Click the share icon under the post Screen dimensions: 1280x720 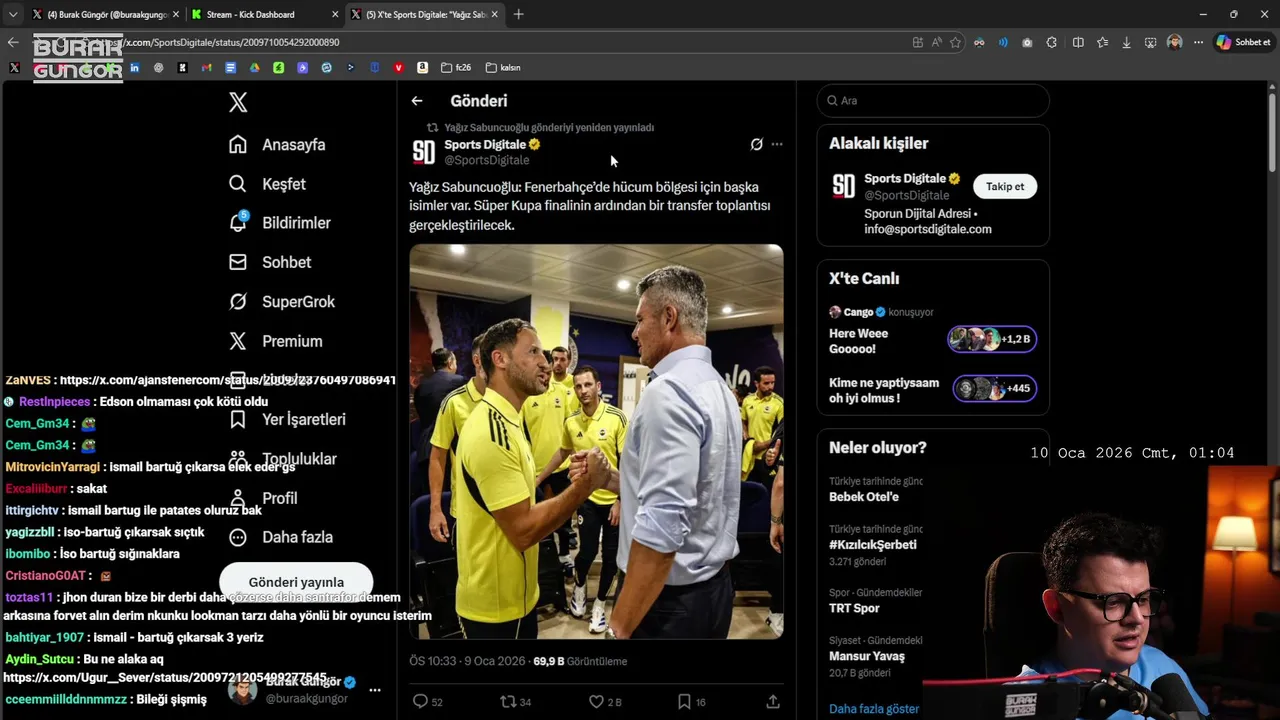tap(773, 702)
